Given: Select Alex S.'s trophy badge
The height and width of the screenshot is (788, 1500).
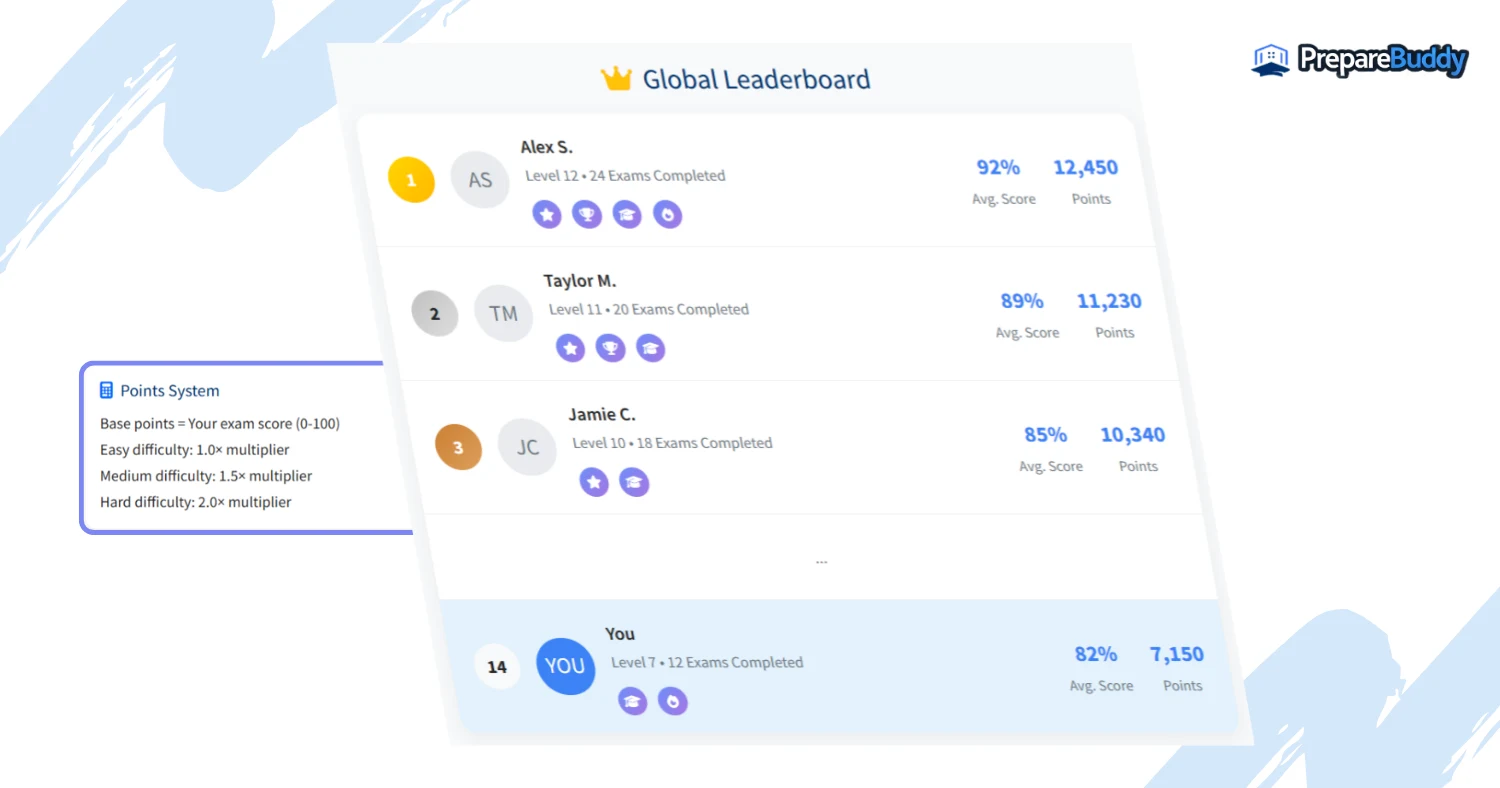Looking at the screenshot, I should click(x=587, y=214).
